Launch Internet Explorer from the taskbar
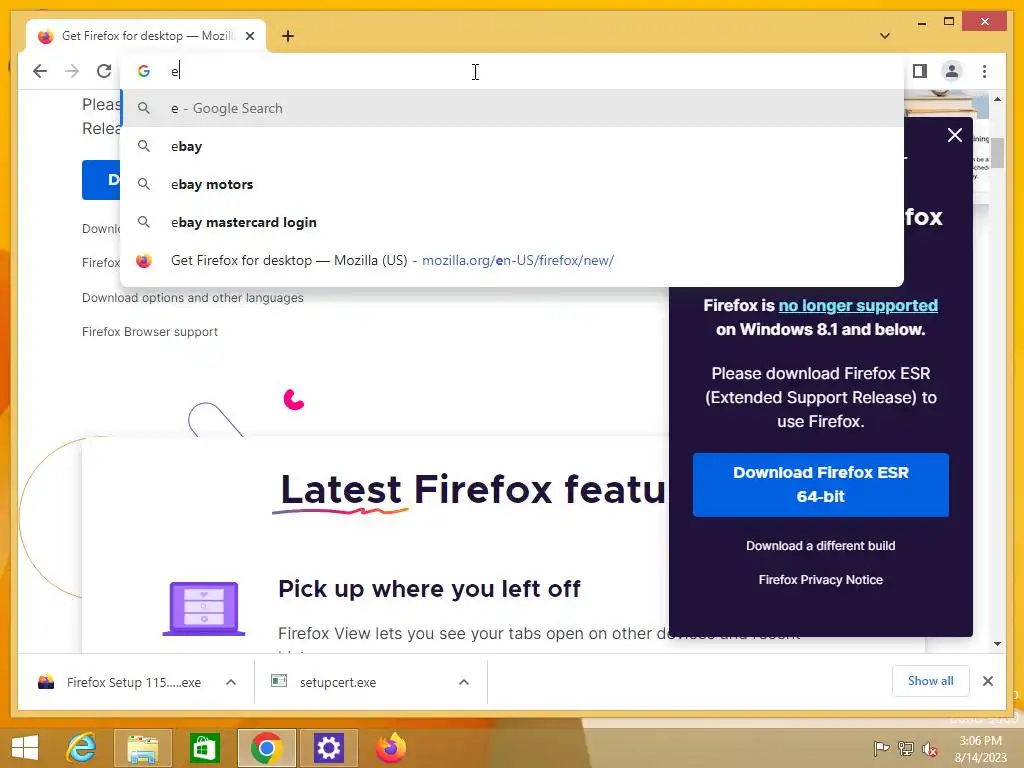This screenshot has width=1024, height=768. tap(82, 748)
